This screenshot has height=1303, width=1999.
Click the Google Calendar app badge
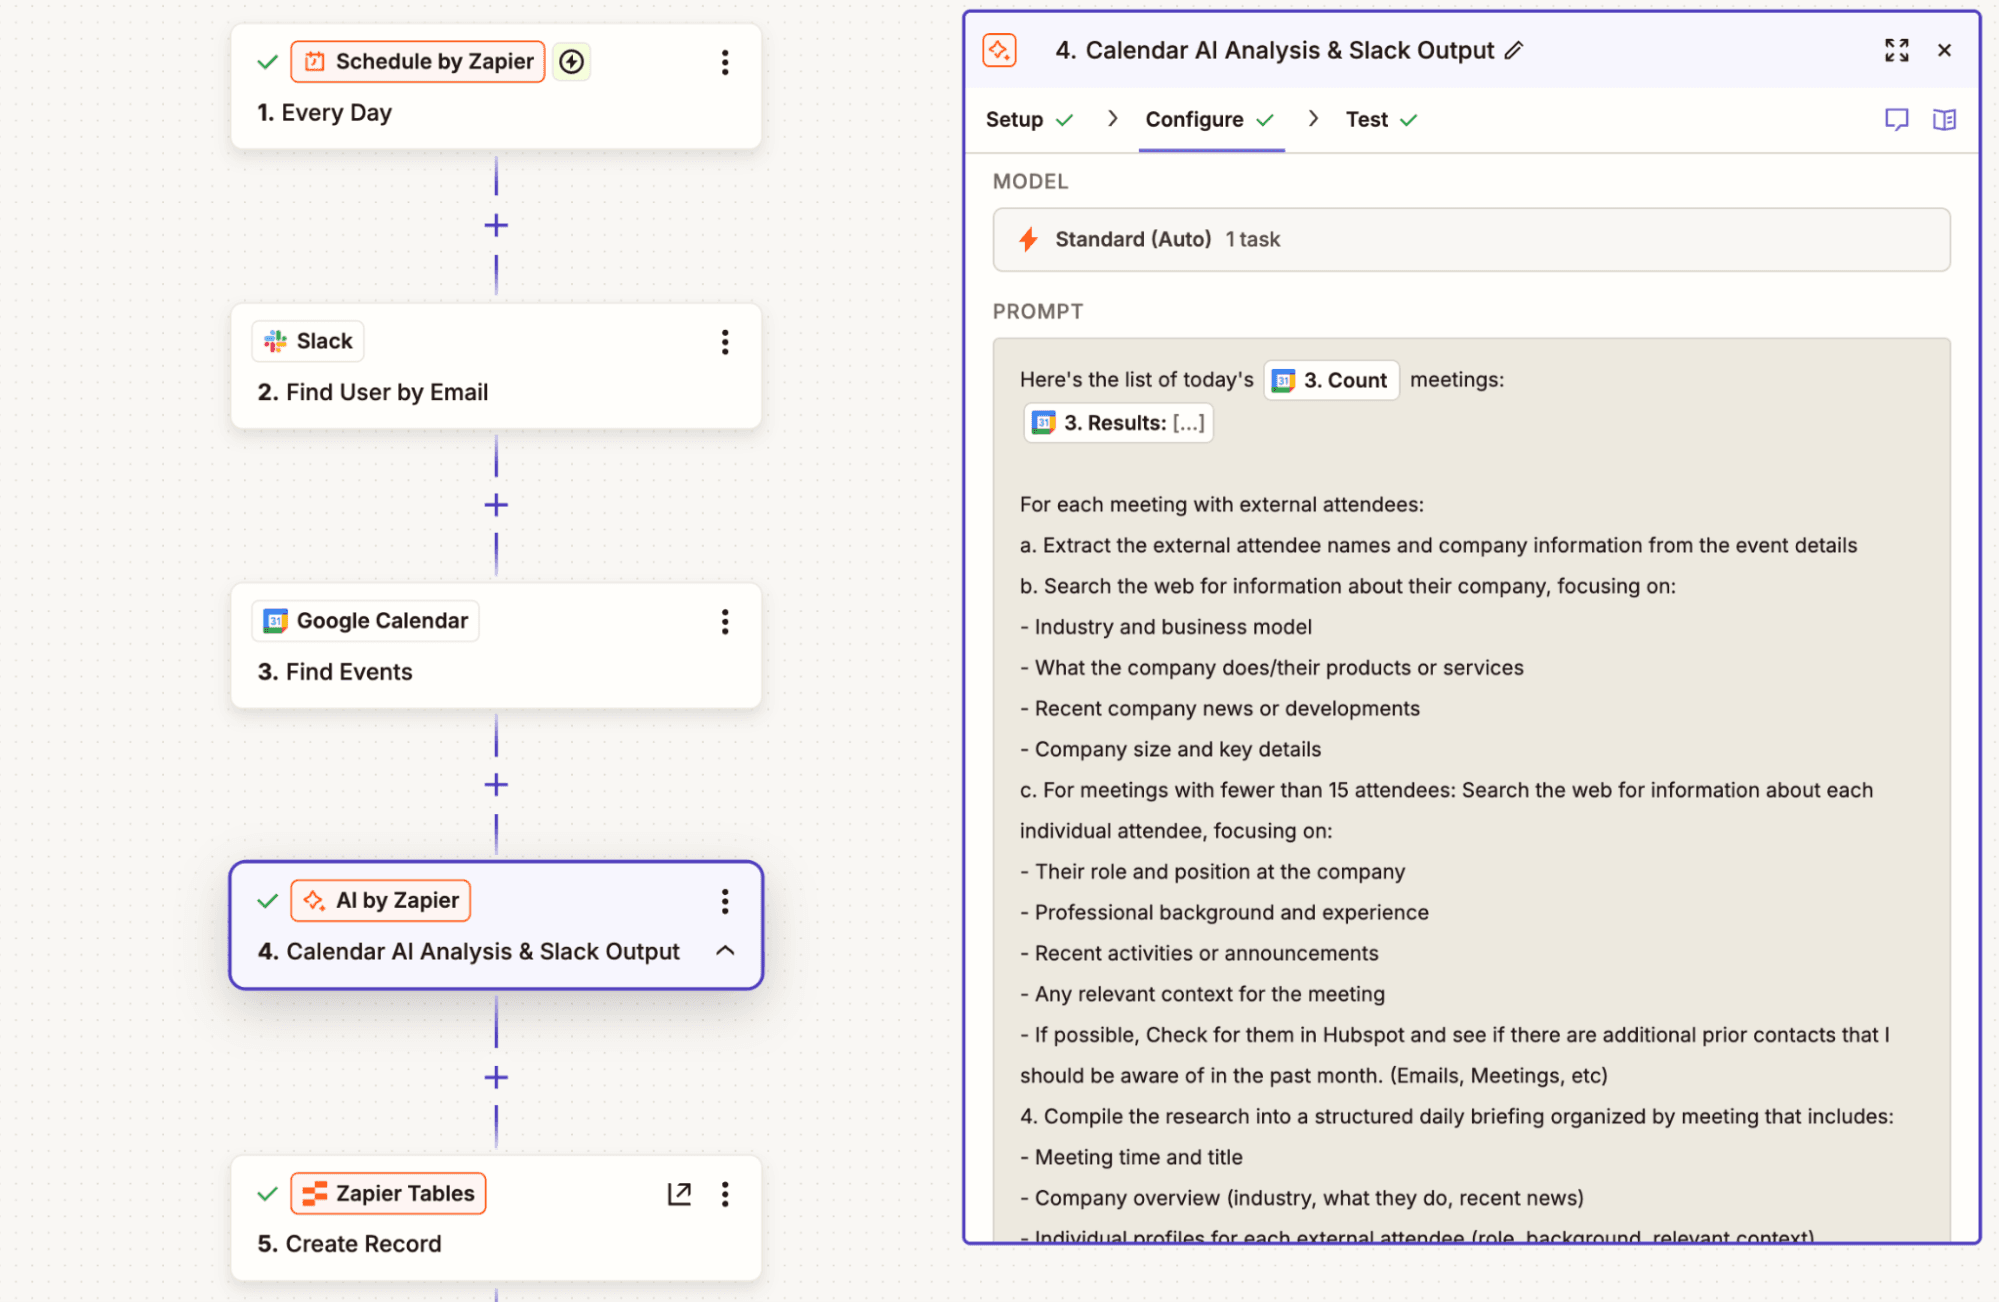pos(366,622)
